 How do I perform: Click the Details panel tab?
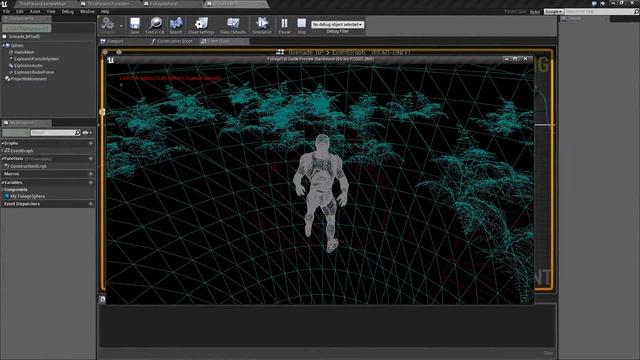coord(584,19)
